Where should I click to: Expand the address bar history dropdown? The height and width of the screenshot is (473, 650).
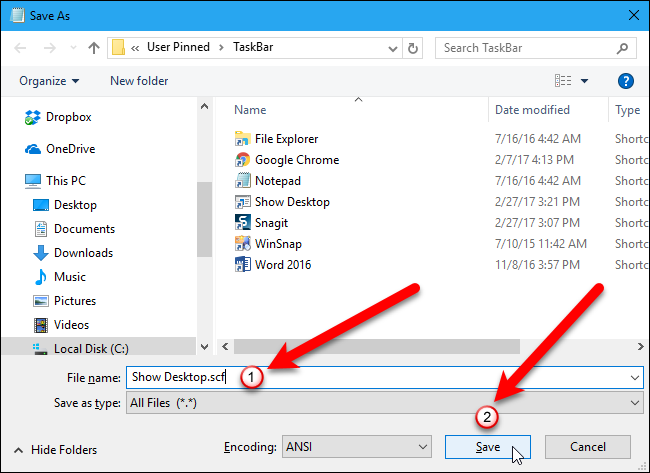(393, 49)
